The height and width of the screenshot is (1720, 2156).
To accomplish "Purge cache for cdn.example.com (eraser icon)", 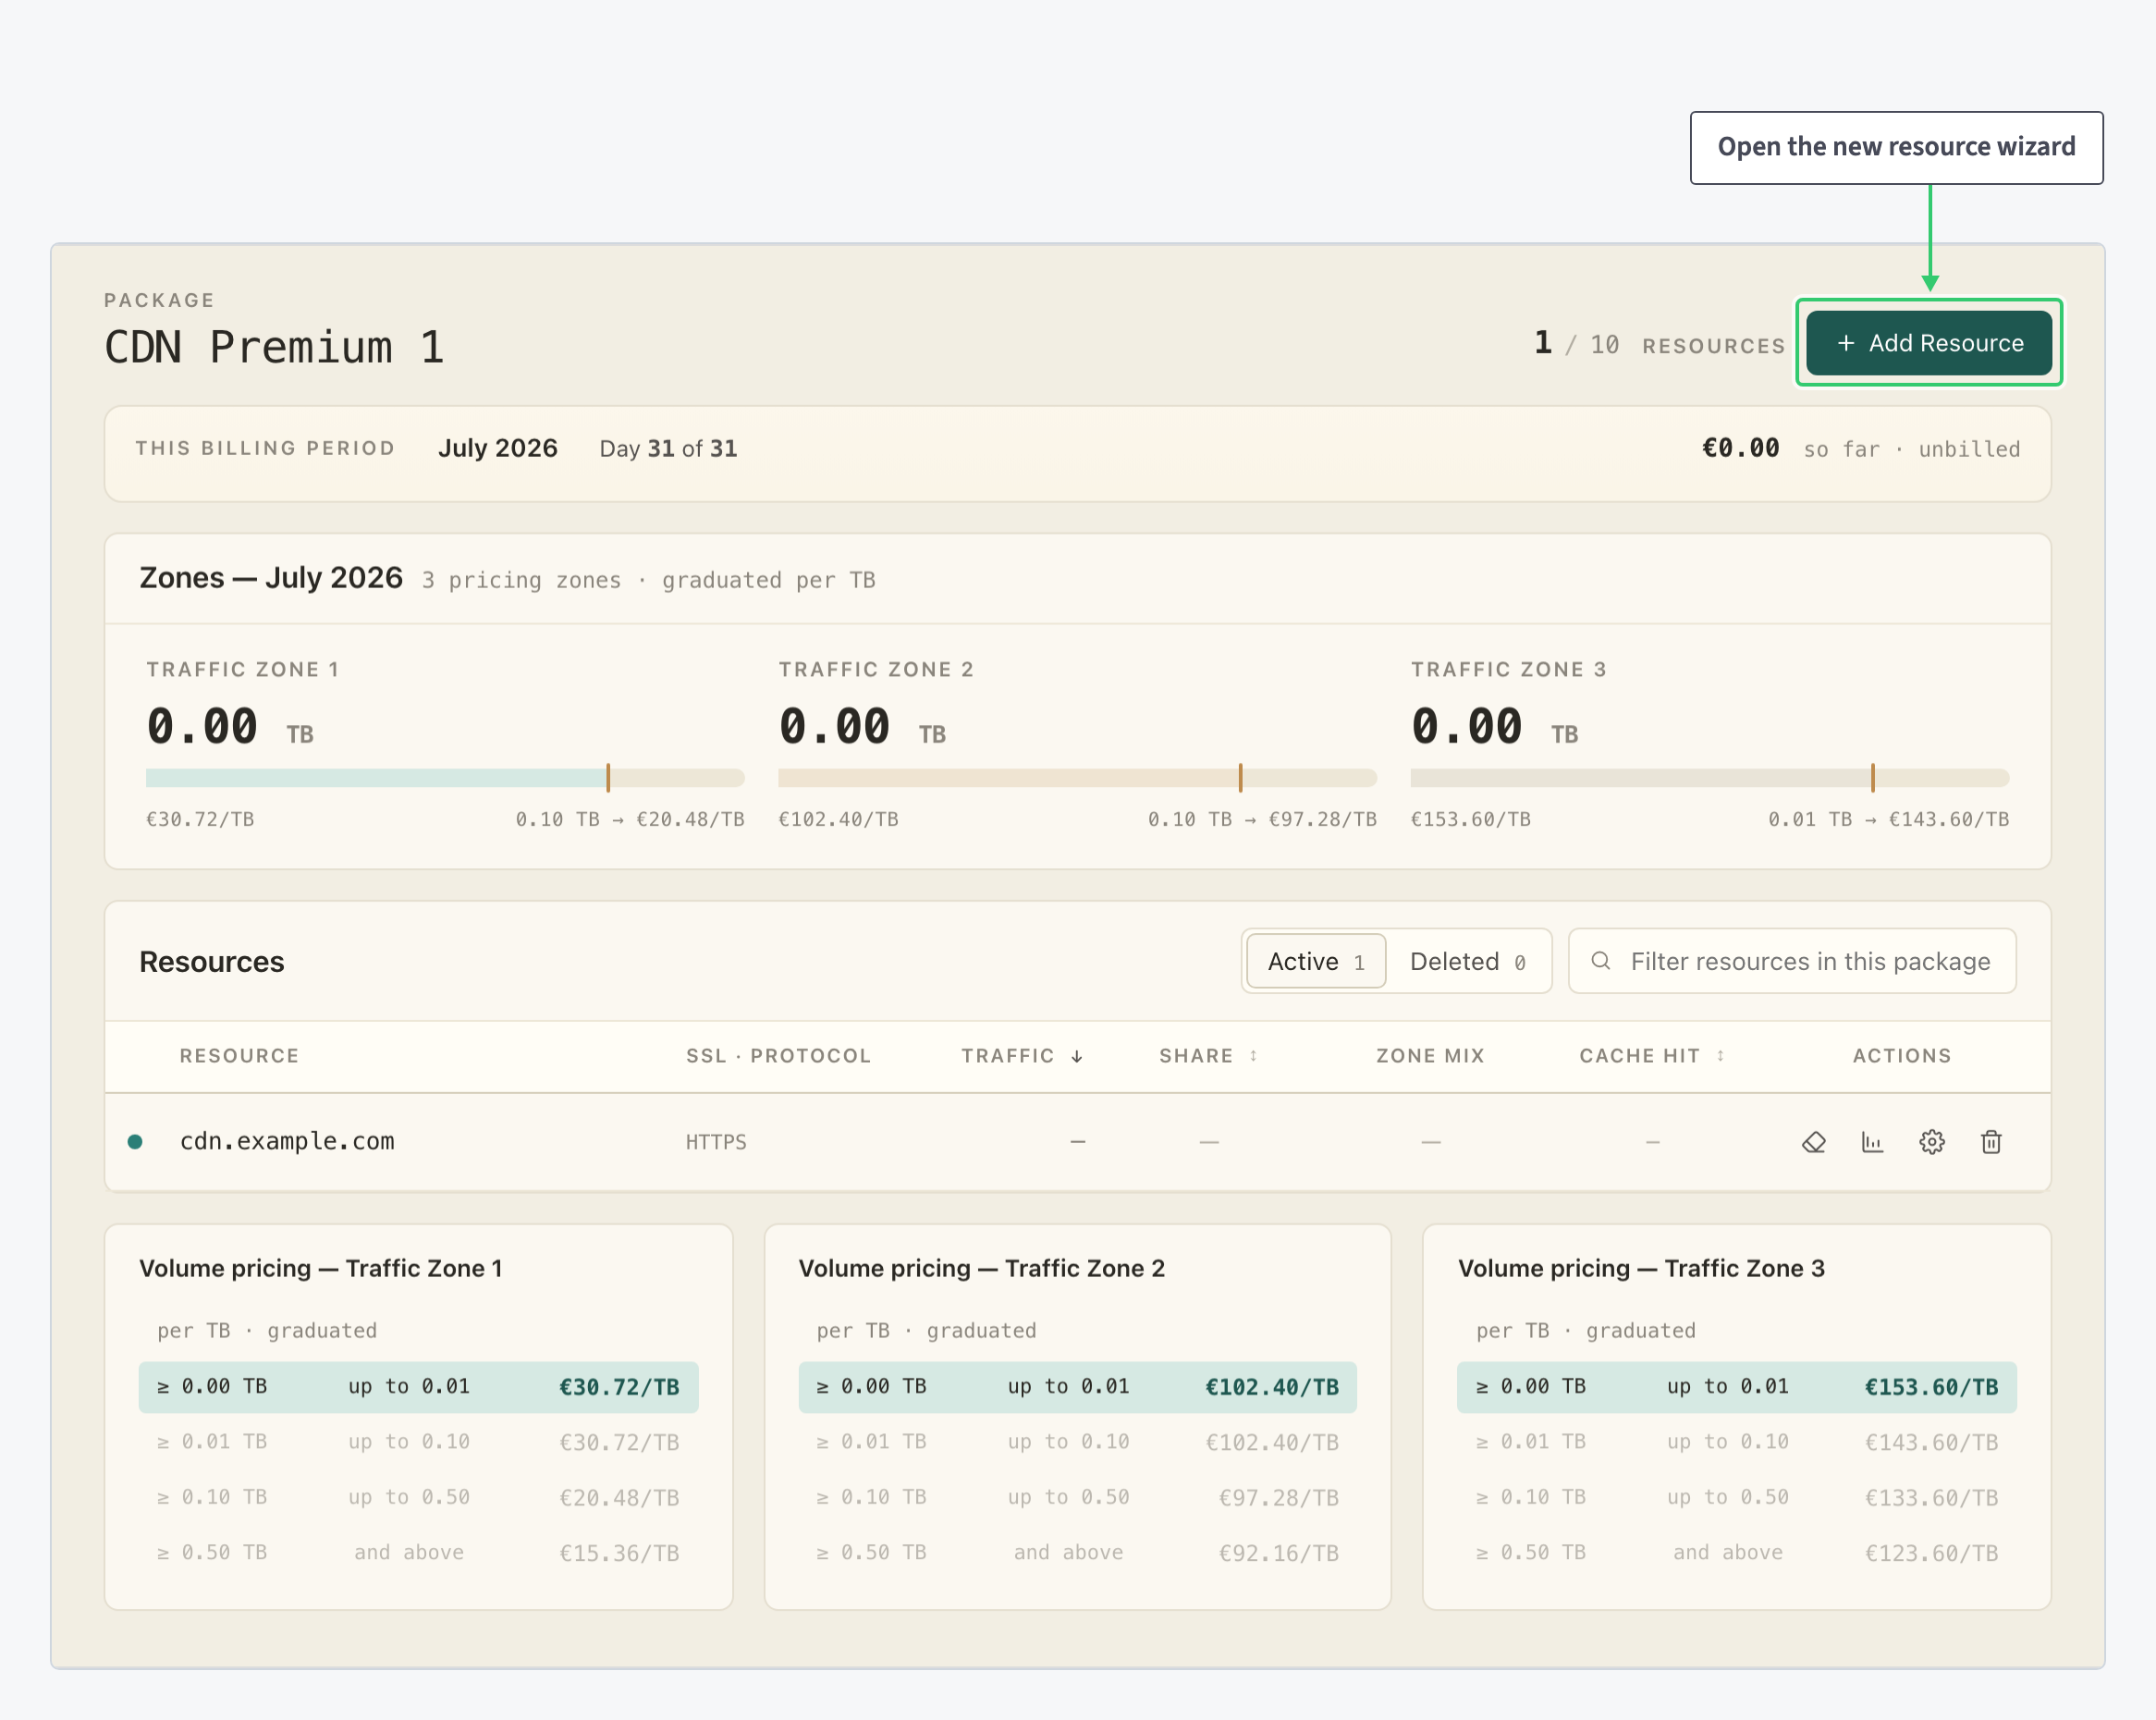I will point(1814,1142).
